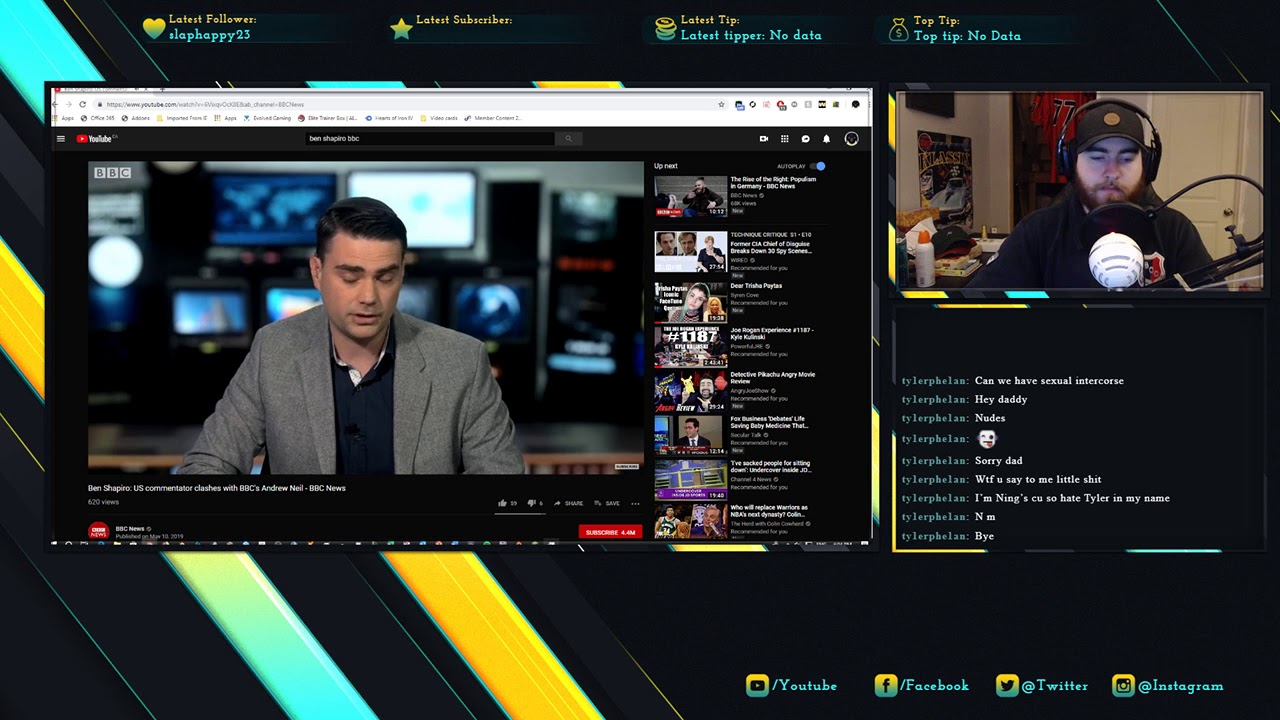Open the YouTube notifications bell
1280x720 pixels.
[826, 139]
